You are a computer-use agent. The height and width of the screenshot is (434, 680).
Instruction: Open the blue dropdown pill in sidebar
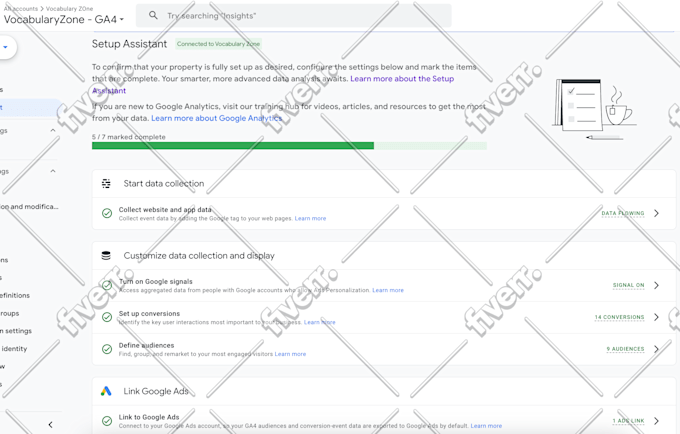[x=7, y=47]
